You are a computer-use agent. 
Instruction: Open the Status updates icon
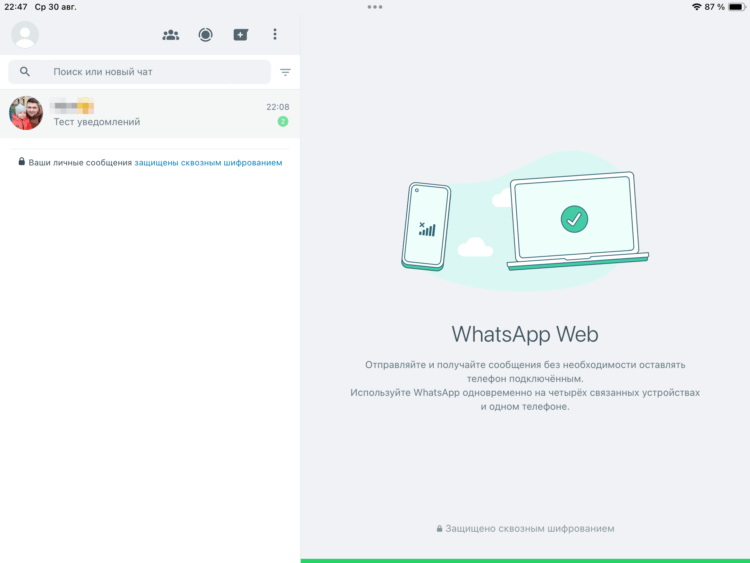coord(206,34)
